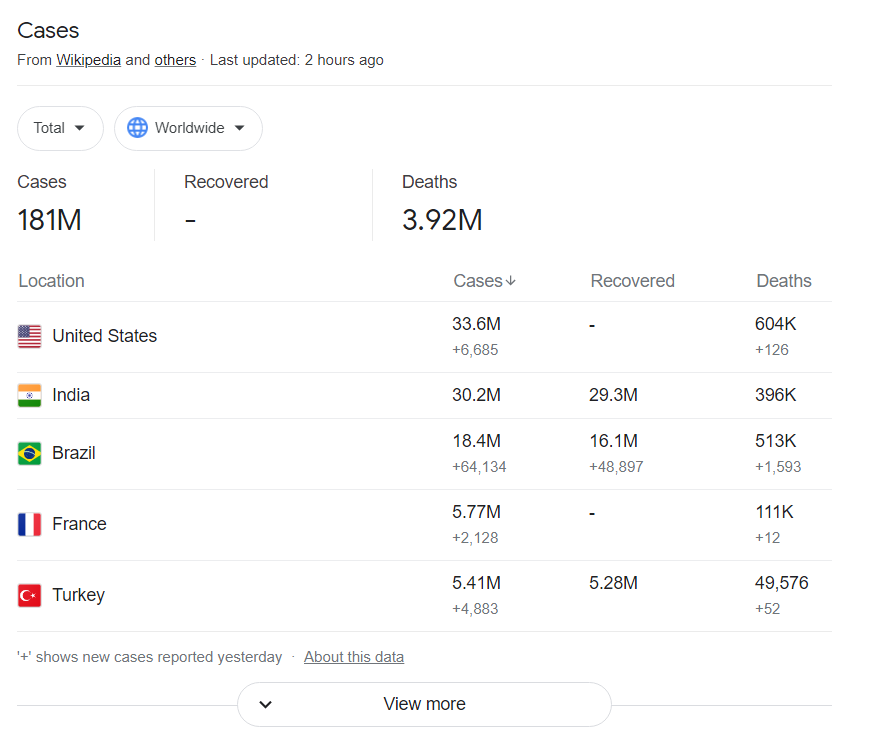Click the 16.1M recovered value

(614, 441)
